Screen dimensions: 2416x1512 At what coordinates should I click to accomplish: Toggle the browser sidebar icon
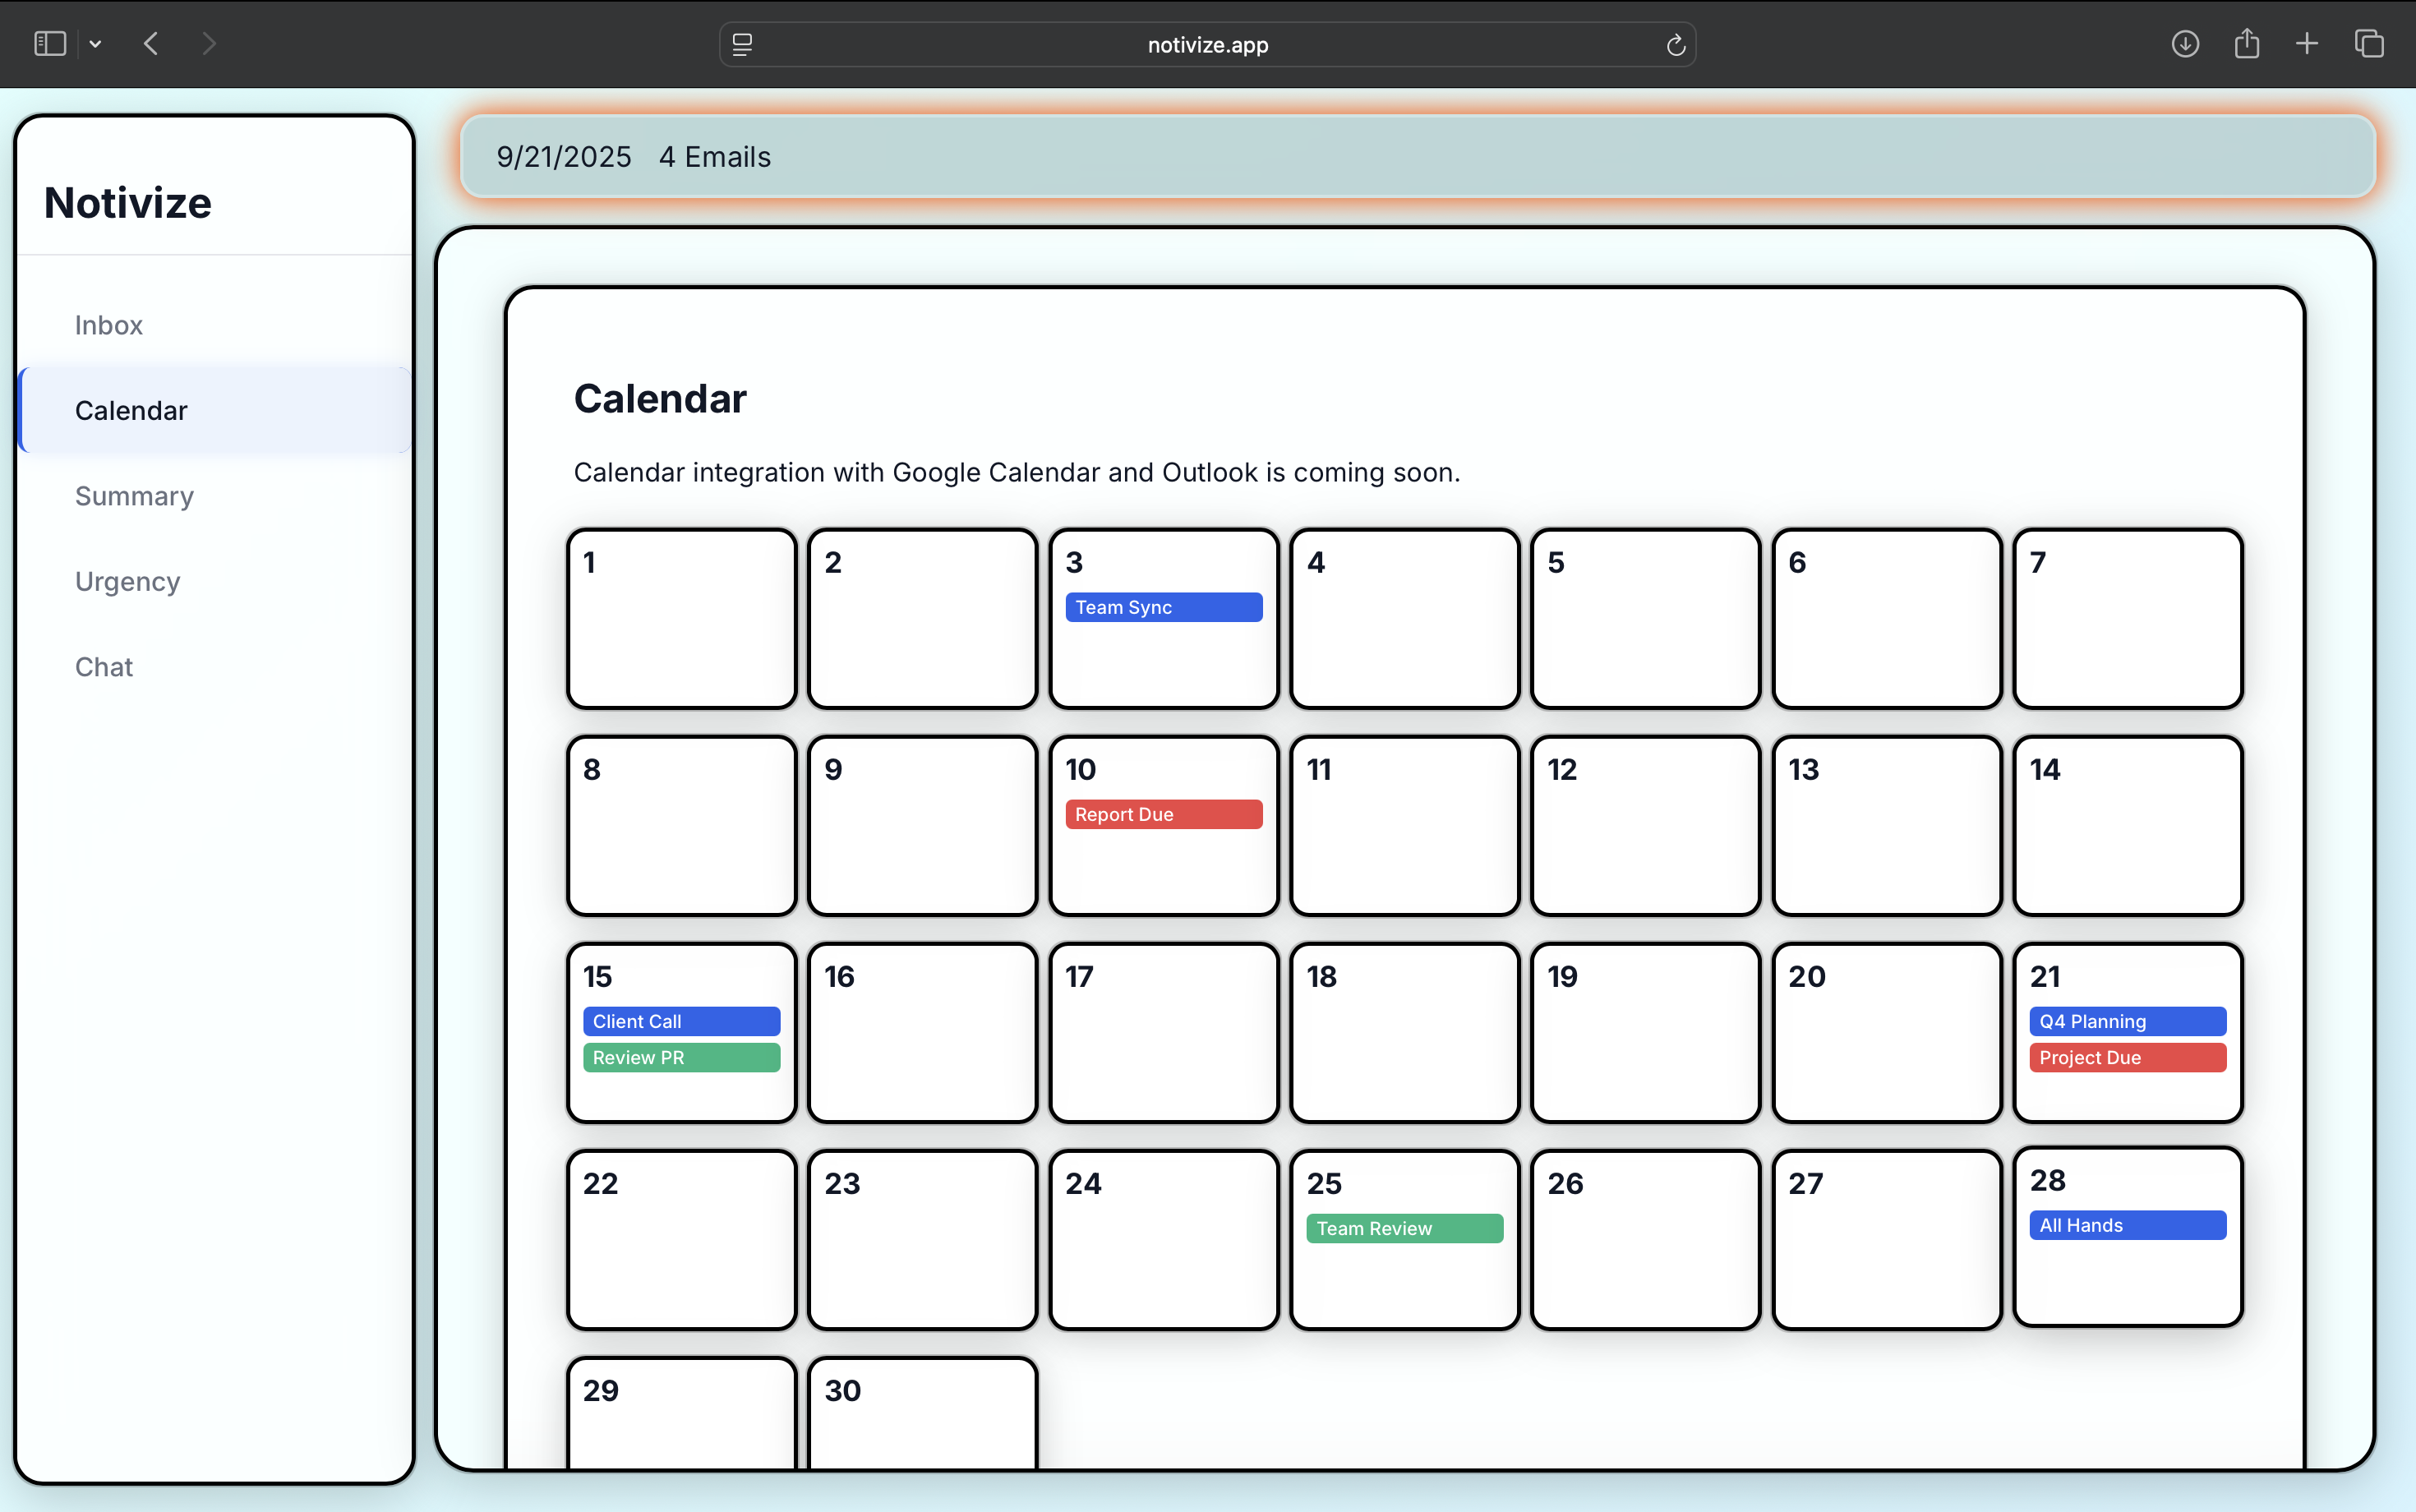(49, 44)
